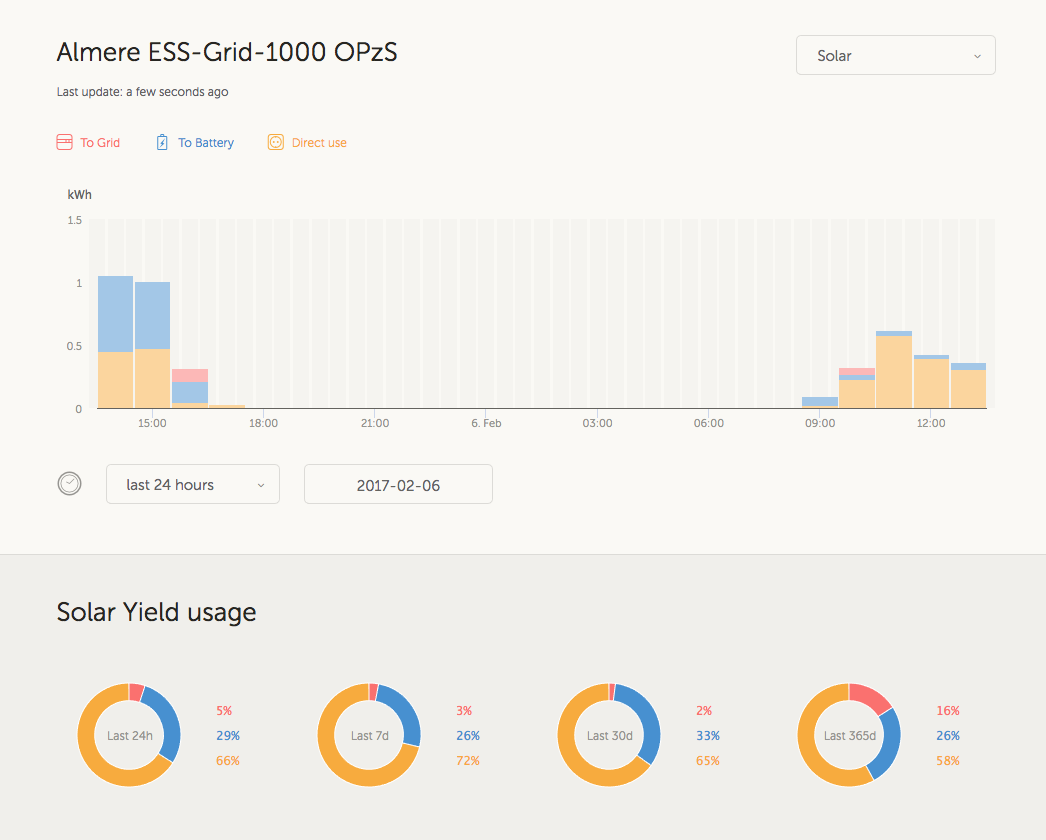Toggle the To Grid series label
Viewport: 1046px width, 840px height.
pos(100,143)
